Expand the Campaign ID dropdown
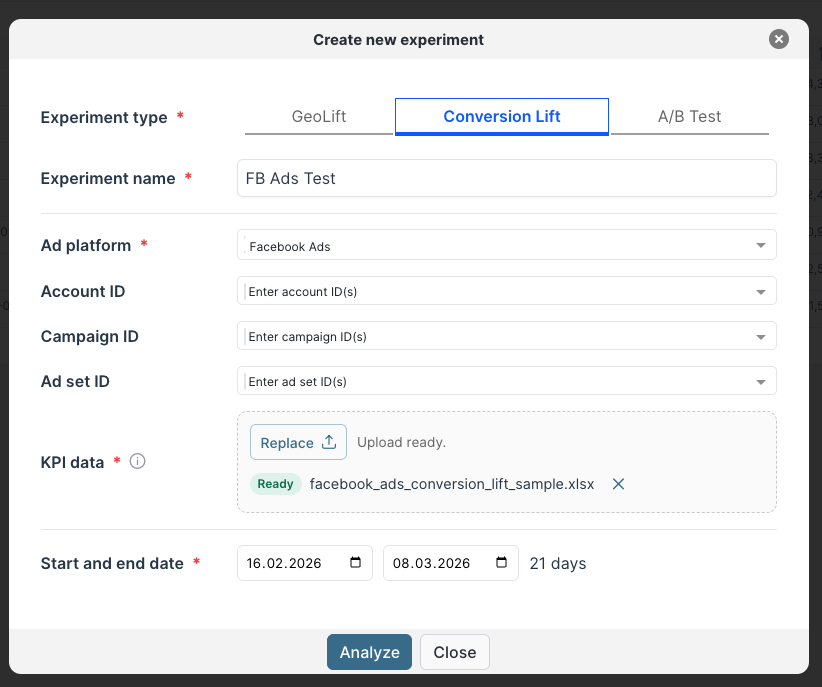The height and width of the screenshot is (687, 822). [506, 336]
